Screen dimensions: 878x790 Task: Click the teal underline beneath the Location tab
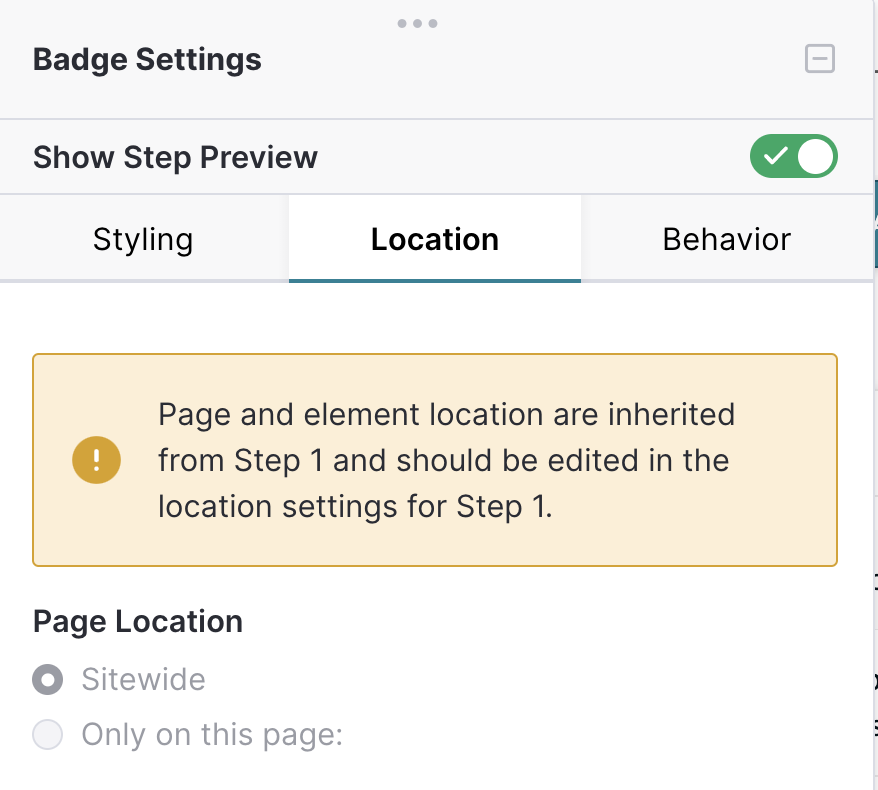tap(435, 281)
